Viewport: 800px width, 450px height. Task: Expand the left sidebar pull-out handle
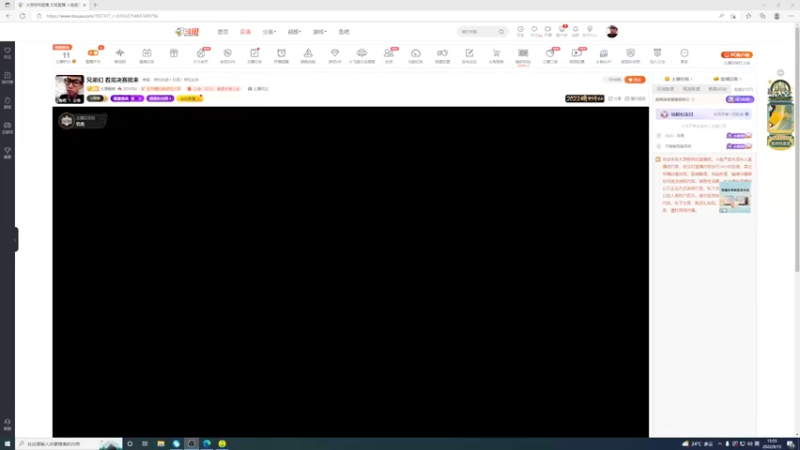[16, 239]
